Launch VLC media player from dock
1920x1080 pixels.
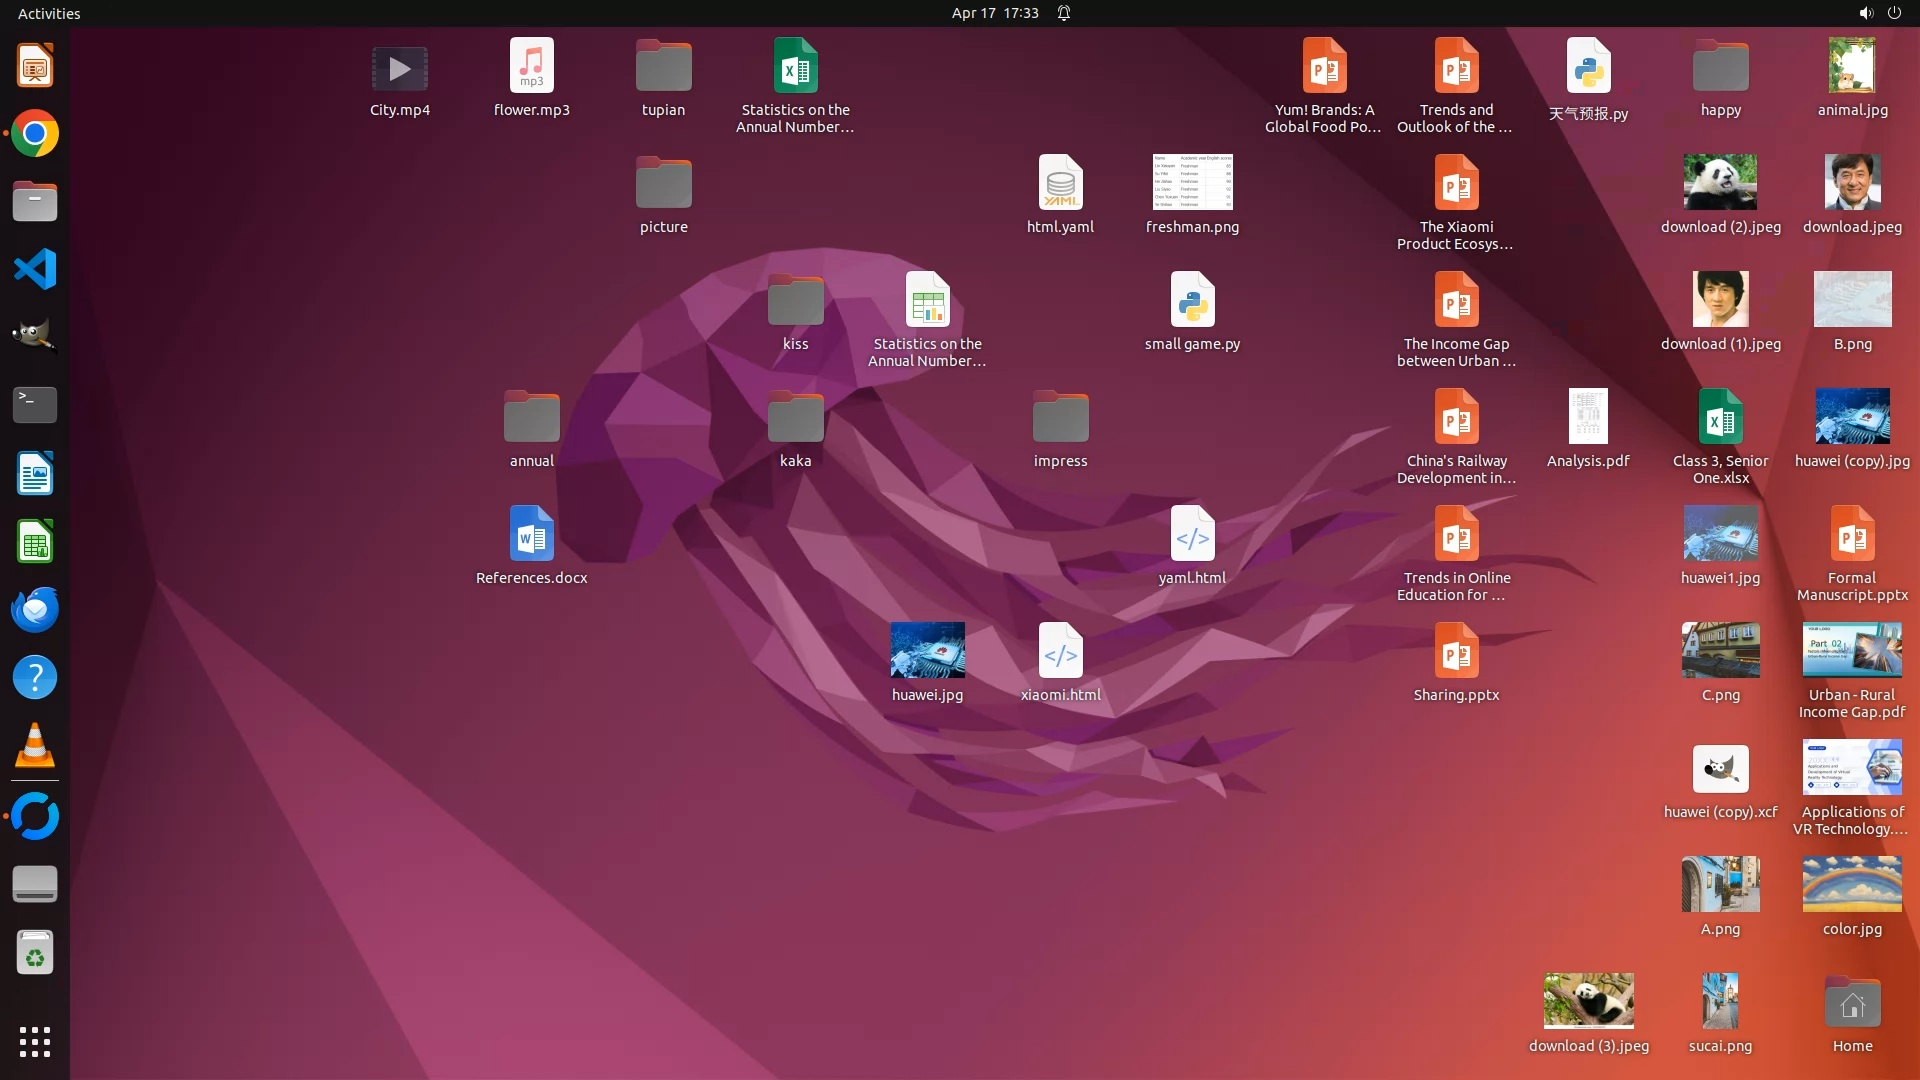point(35,745)
